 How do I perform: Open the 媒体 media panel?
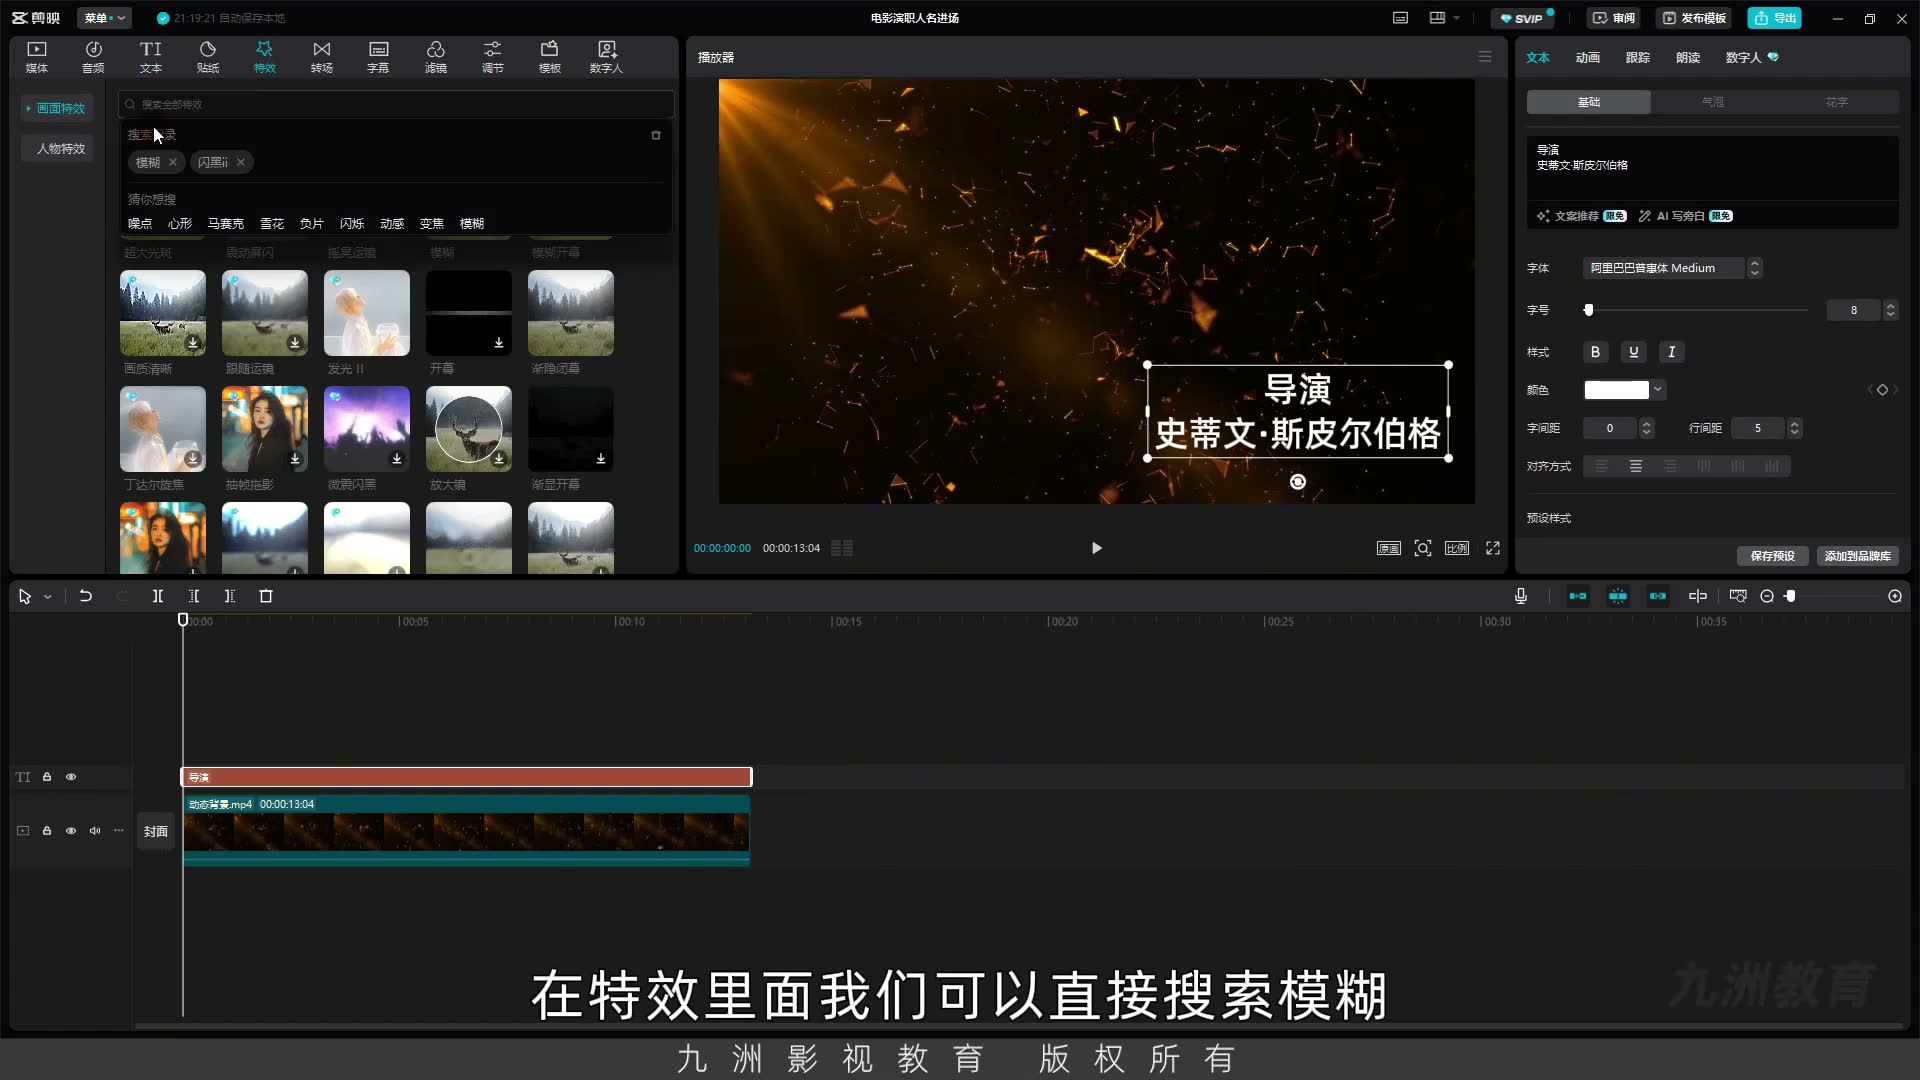pyautogui.click(x=37, y=57)
